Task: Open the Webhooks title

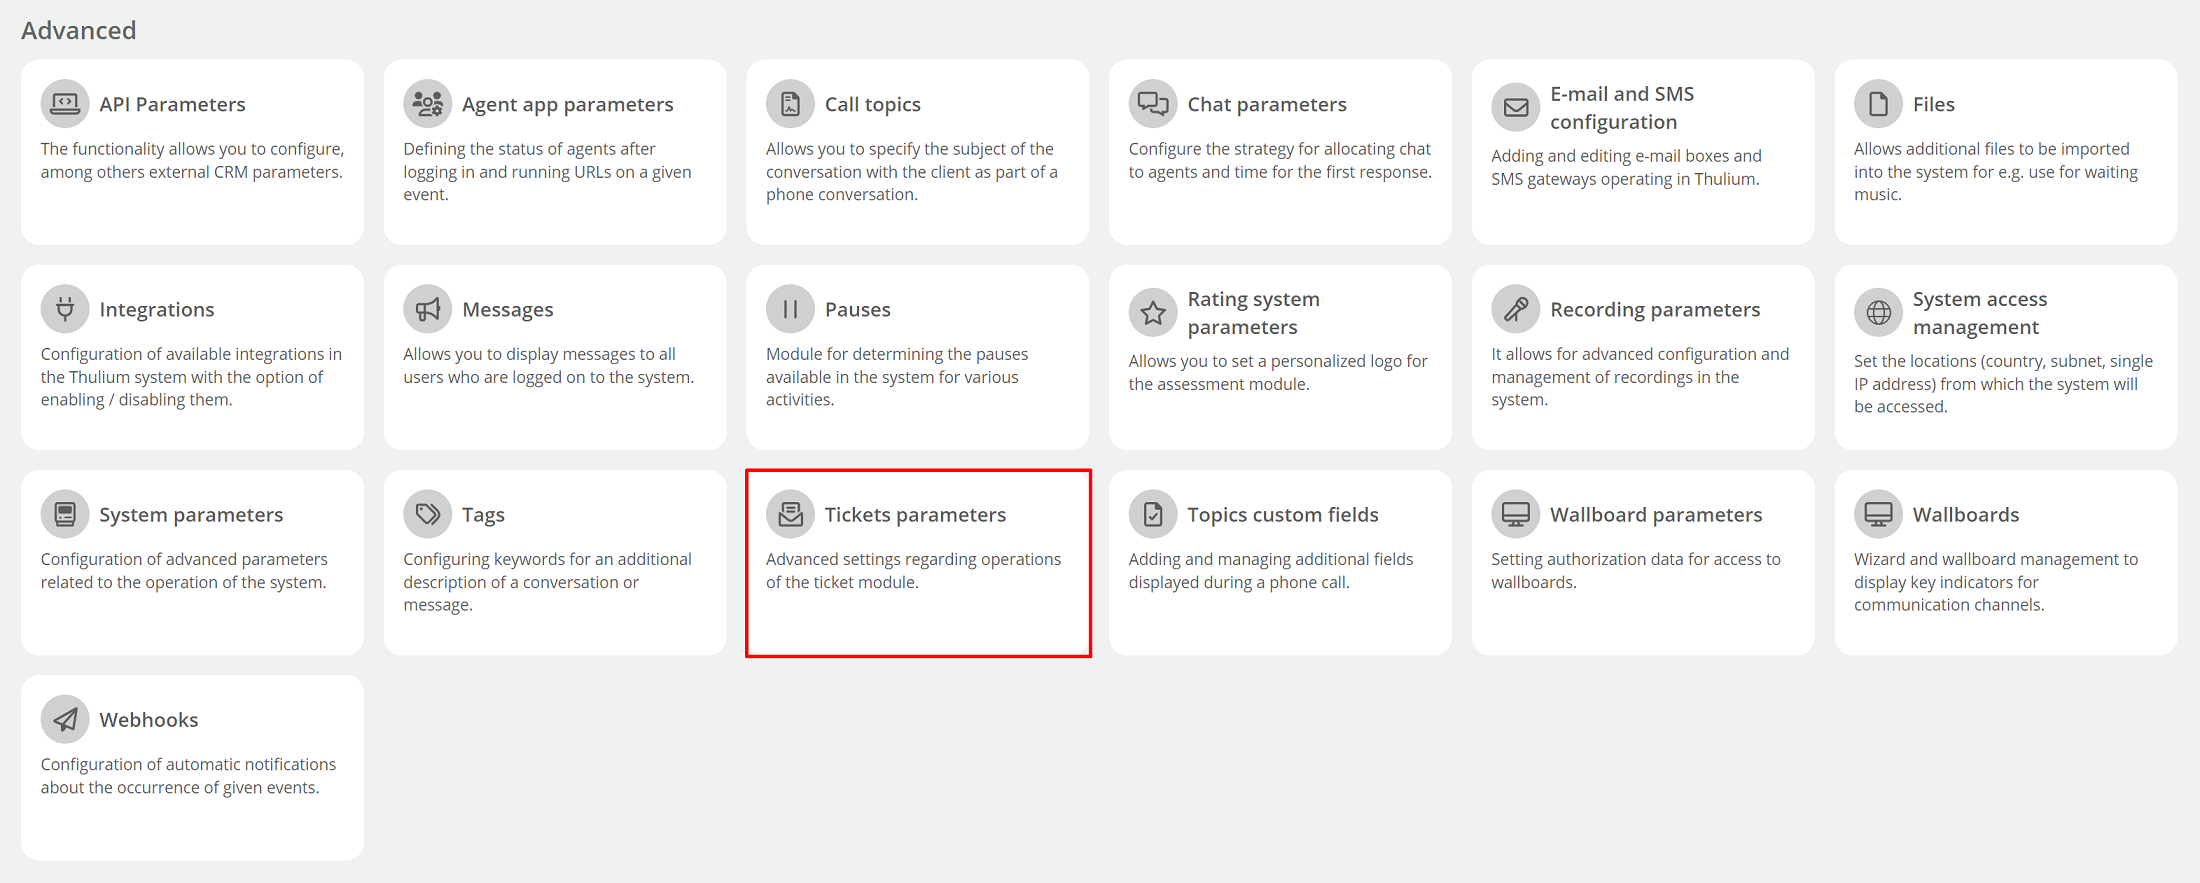Action: tap(149, 719)
